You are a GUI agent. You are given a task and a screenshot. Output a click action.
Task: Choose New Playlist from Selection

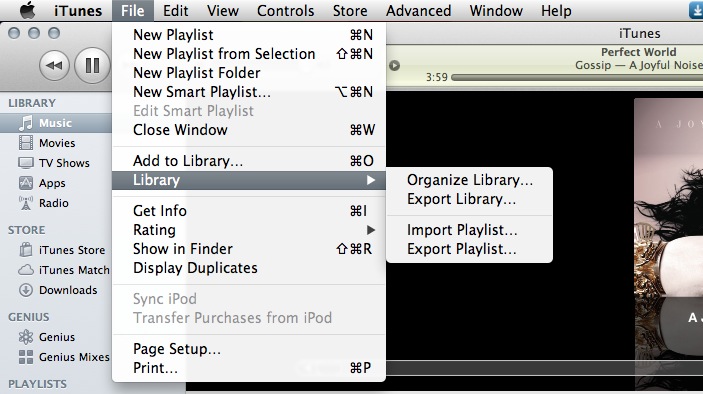[x=249, y=54]
